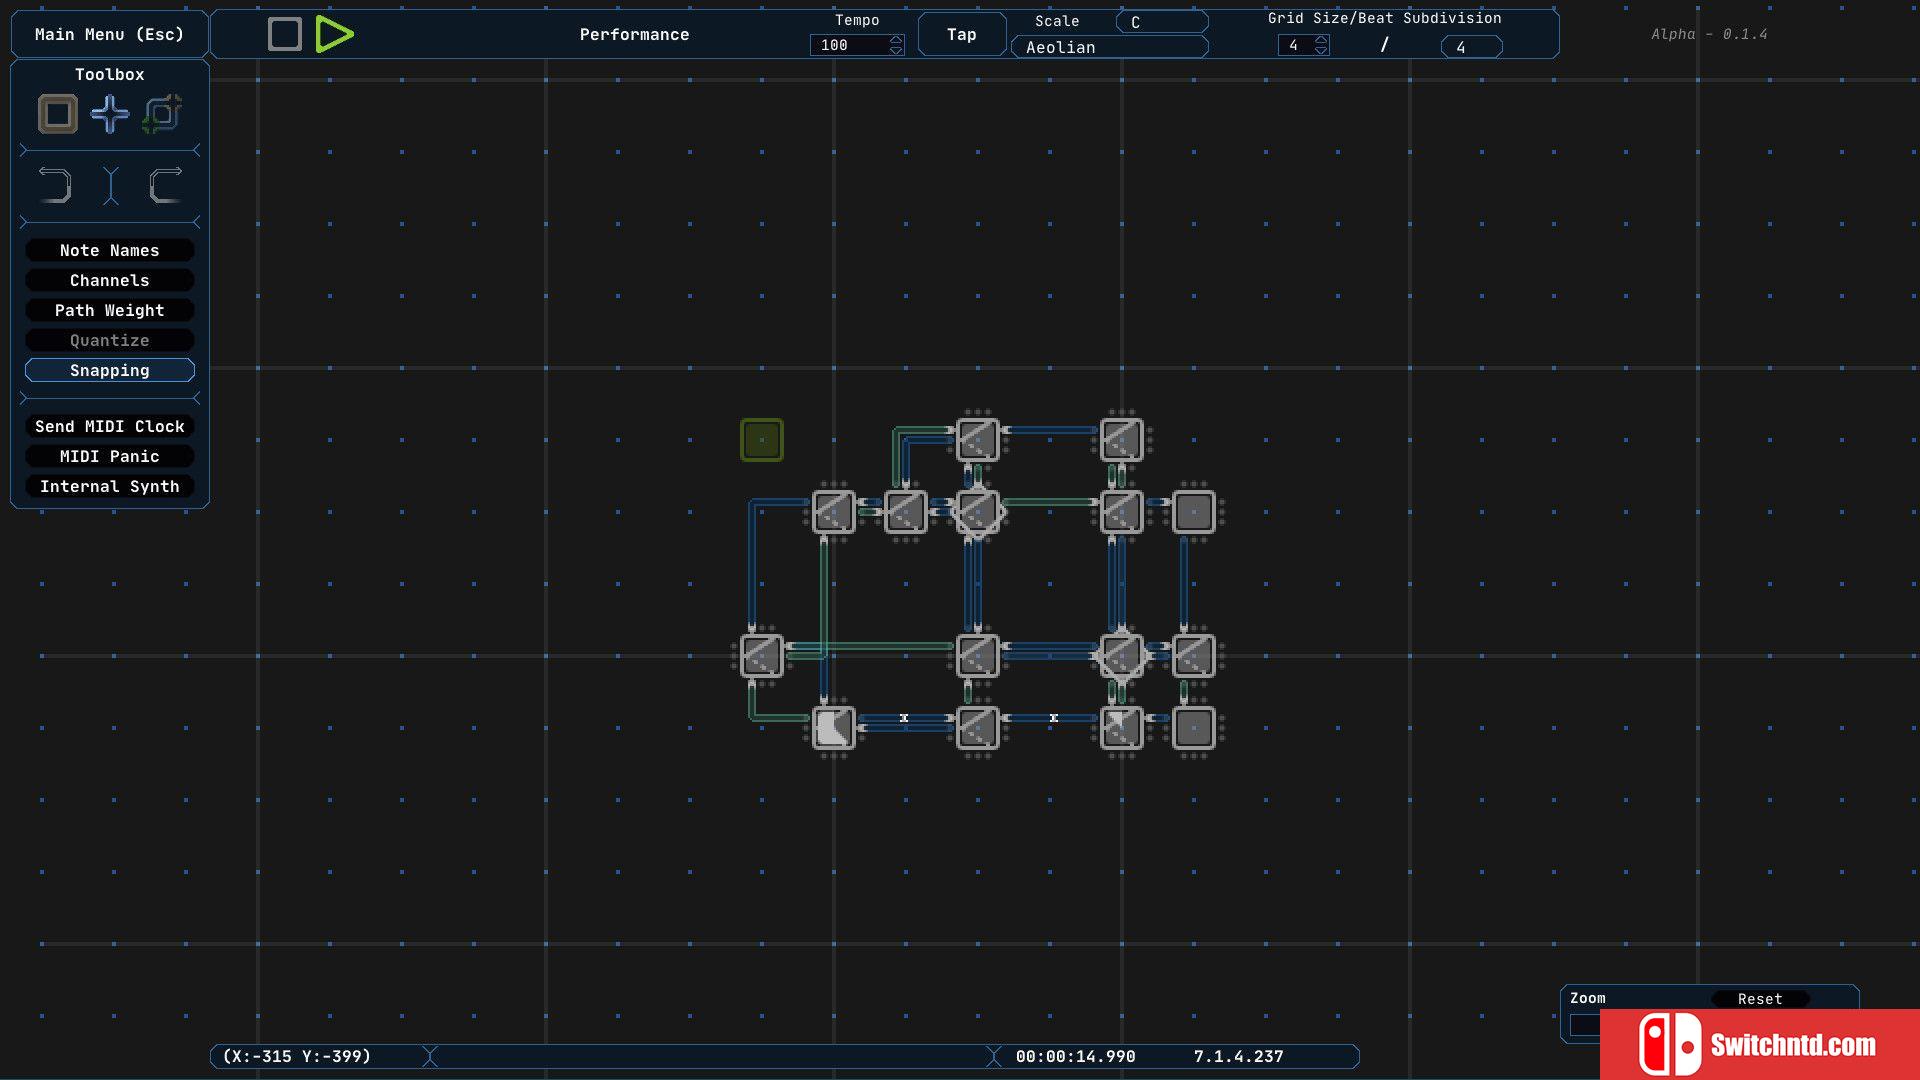Expand the Grid Size beat subdivision dropdown
This screenshot has width=1920, height=1080.
[1464, 46]
